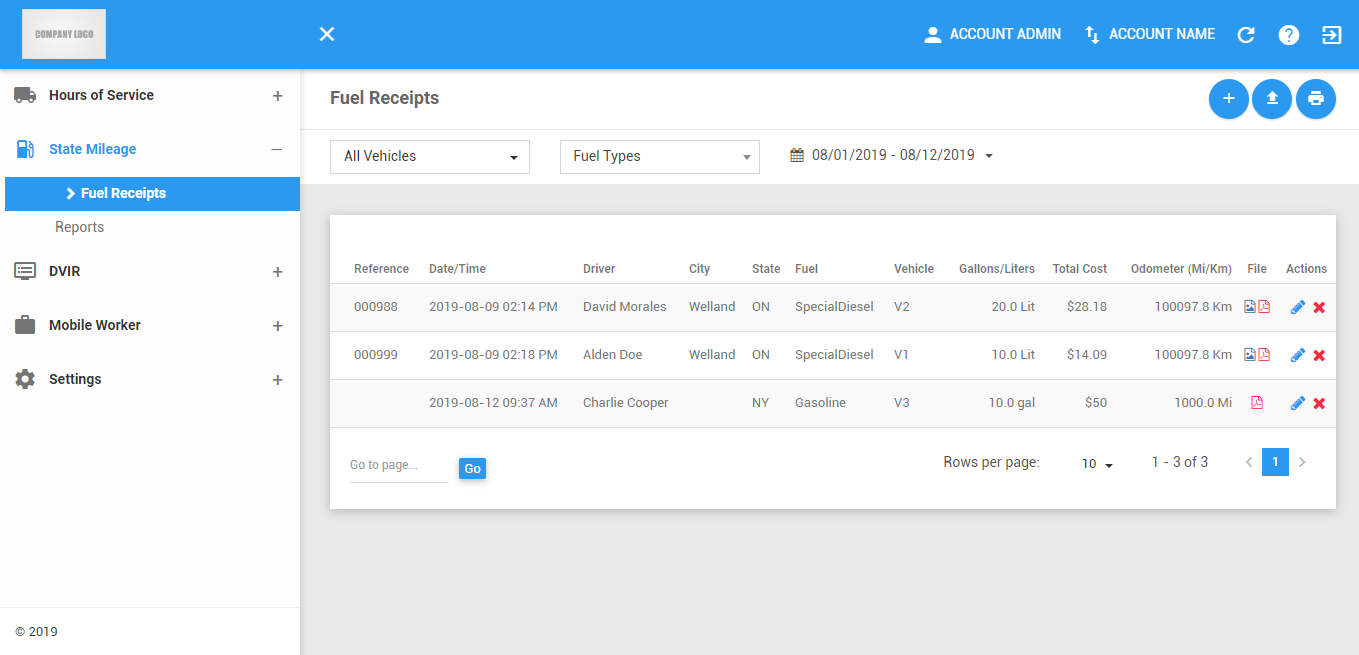This screenshot has width=1359, height=655.
Task: Click the Total Cost column header
Action: tap(1079, 269)
